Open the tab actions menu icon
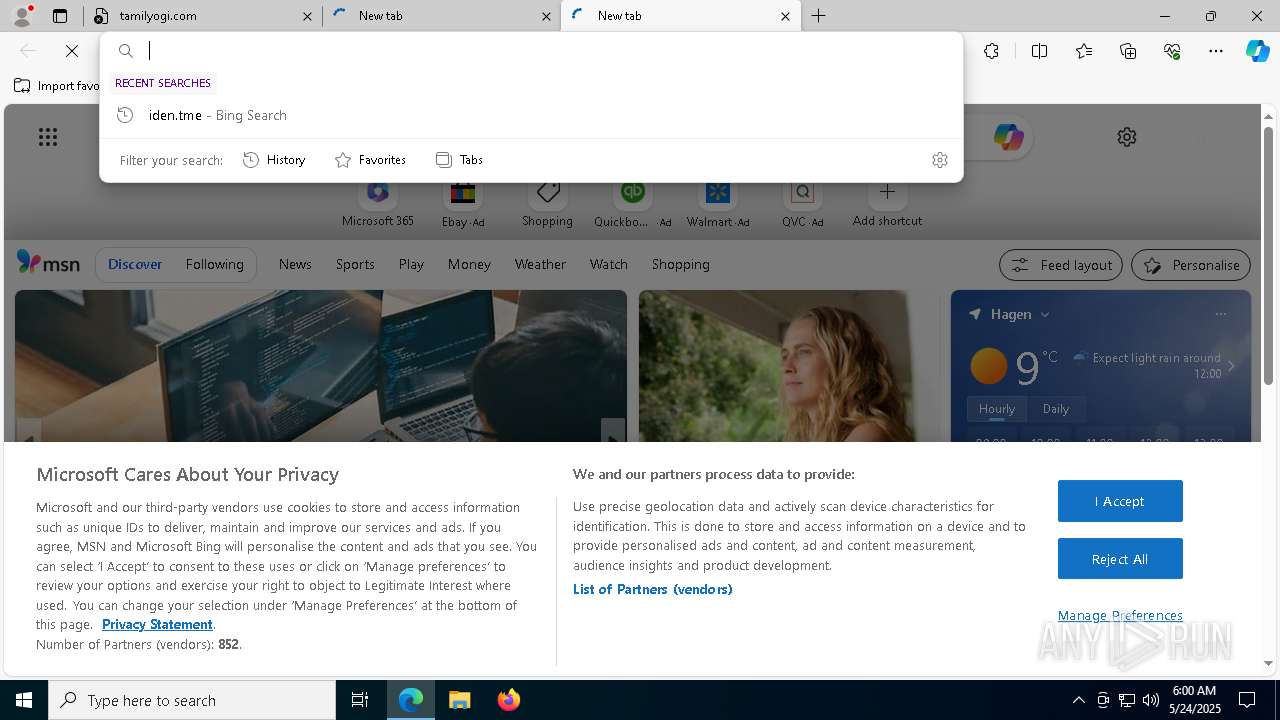This screenshot has height=720, width=1280. click(x=60, y=16)
